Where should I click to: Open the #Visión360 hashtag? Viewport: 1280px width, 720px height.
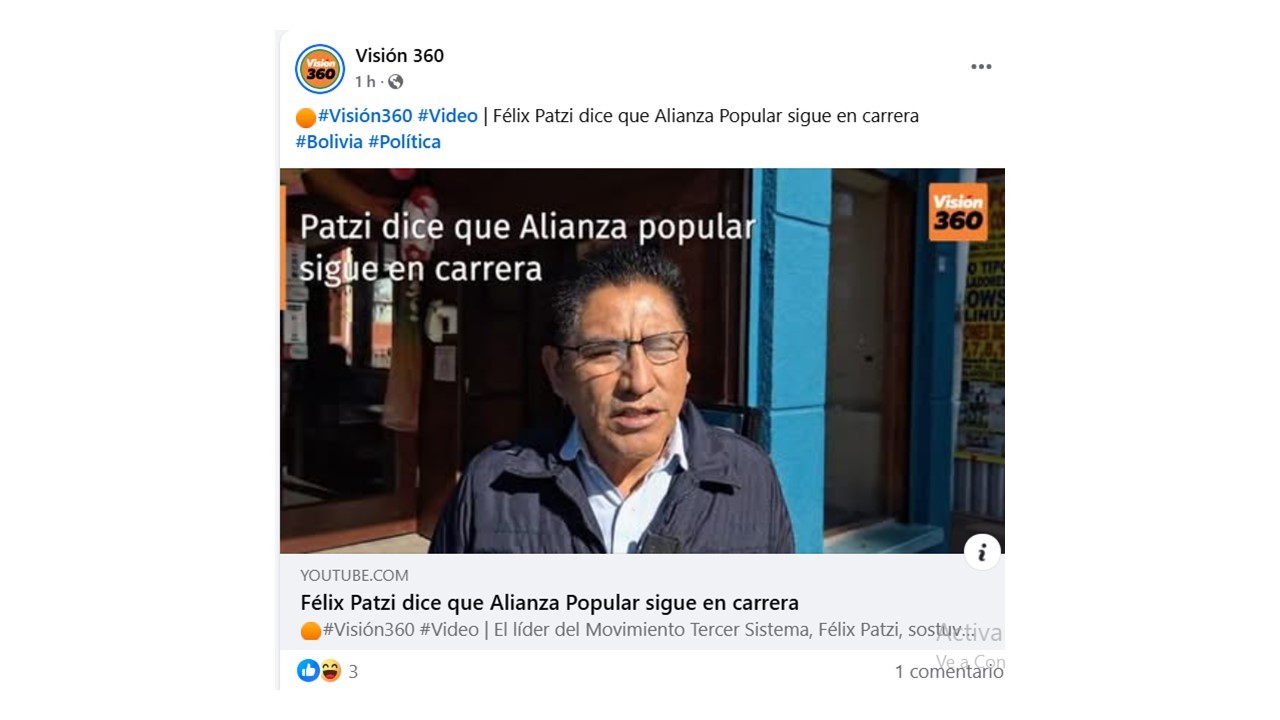tap(365, 116)
